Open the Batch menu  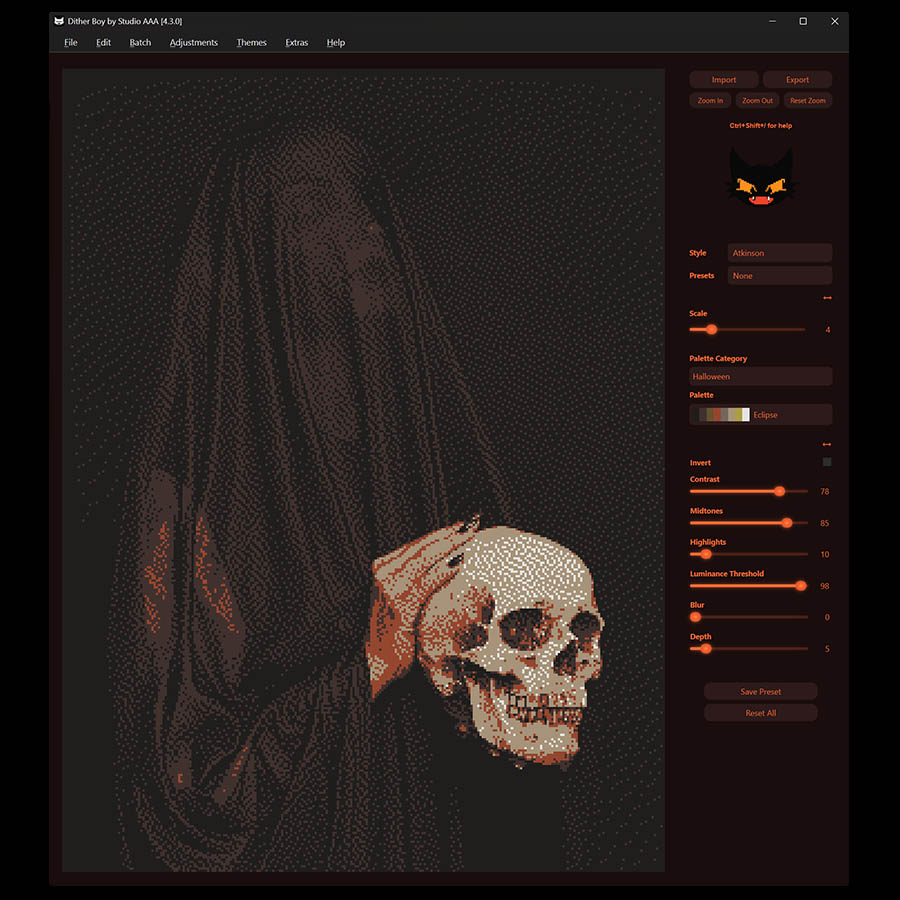click(140, 43)
